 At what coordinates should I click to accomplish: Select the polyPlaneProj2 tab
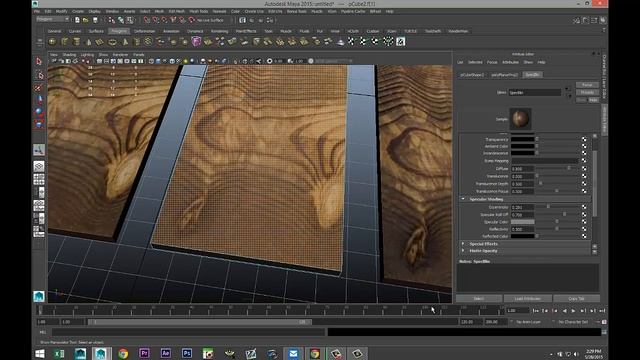(504, 75)
